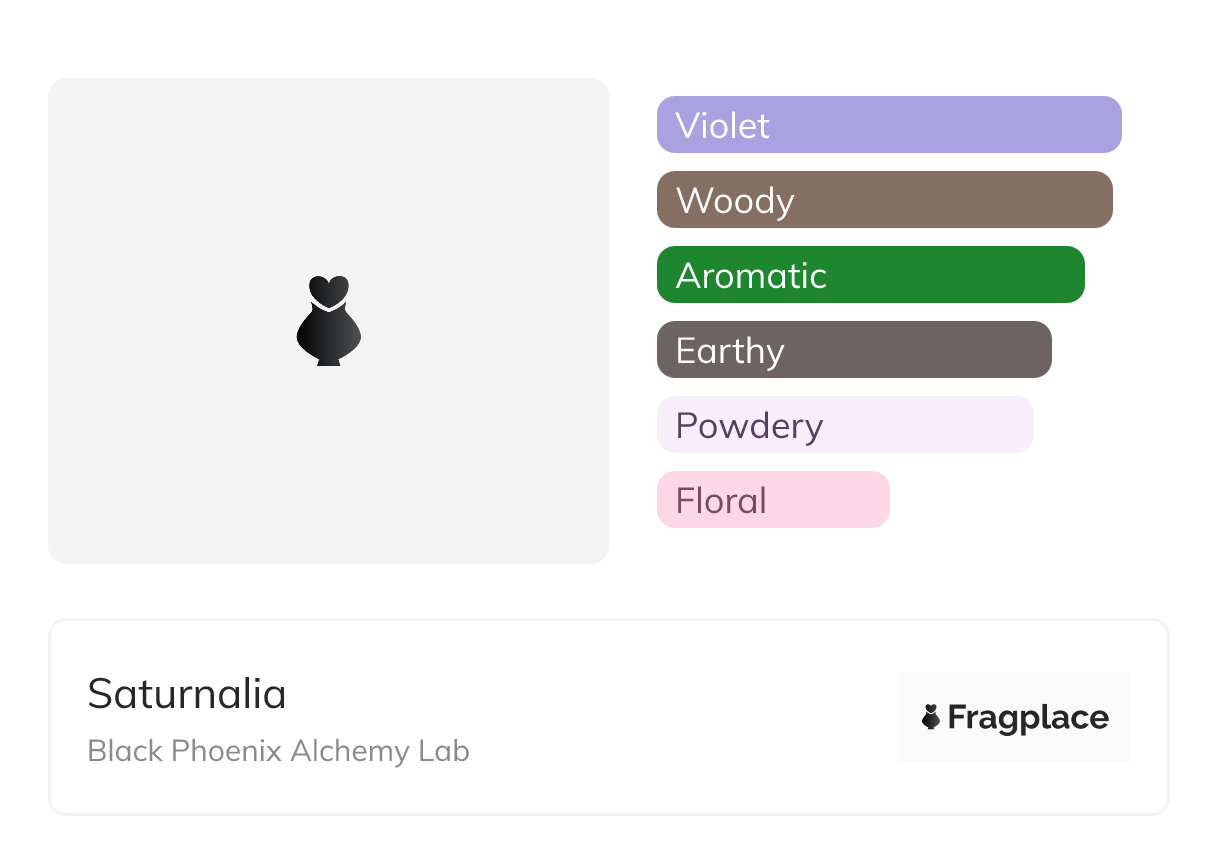Click the "Powdery" text label

click(x=749, y=426)
